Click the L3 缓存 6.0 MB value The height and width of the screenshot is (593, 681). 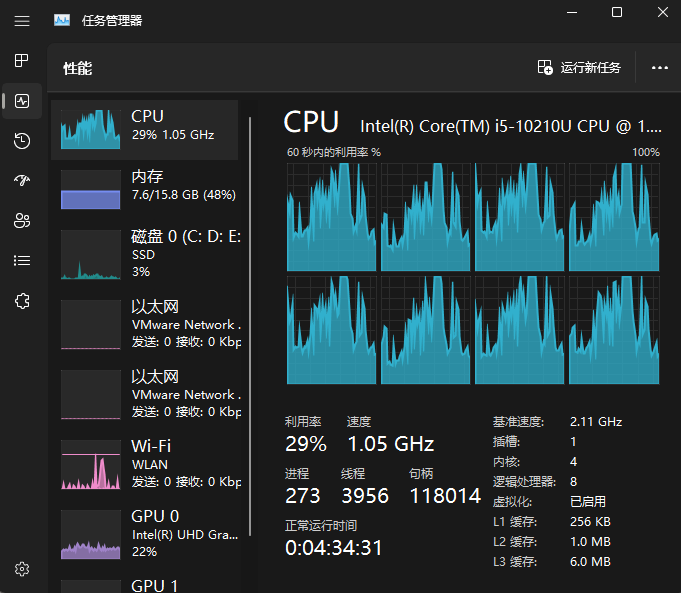pyautogui.click(x=590, y=562)
